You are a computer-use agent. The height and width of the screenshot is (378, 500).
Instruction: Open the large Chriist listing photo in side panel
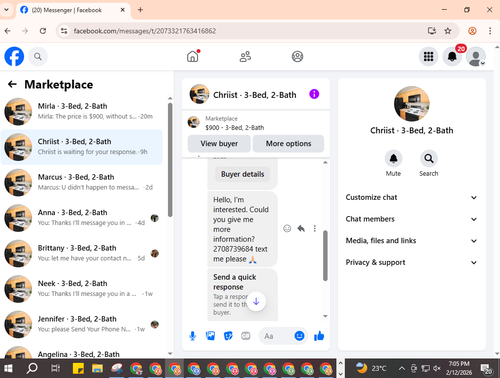pos(412,104)
